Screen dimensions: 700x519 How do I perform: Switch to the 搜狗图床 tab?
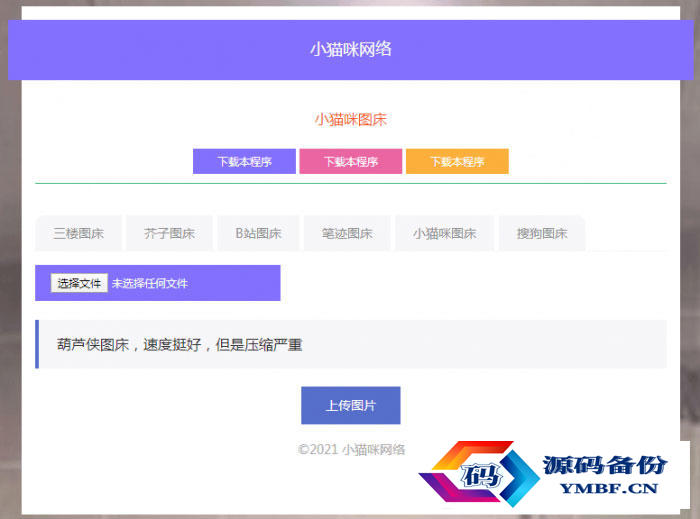point(542,233)
